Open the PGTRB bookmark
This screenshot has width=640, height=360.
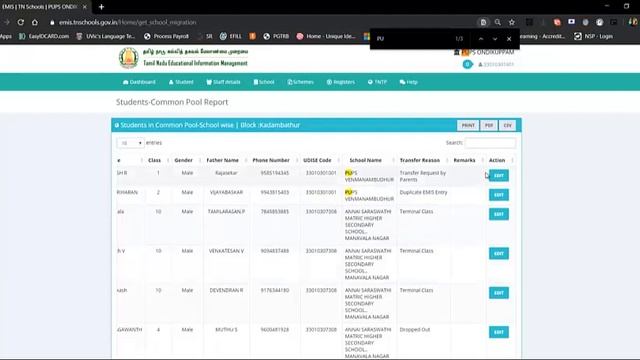coord(276,36)
